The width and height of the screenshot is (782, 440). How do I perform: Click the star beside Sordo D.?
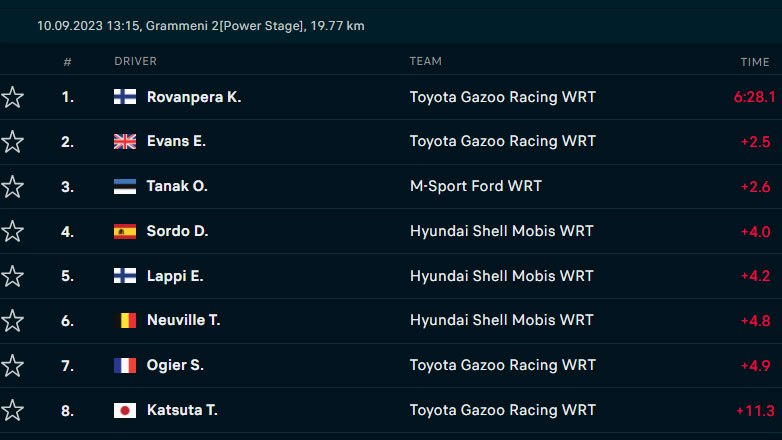pos(12,232)
